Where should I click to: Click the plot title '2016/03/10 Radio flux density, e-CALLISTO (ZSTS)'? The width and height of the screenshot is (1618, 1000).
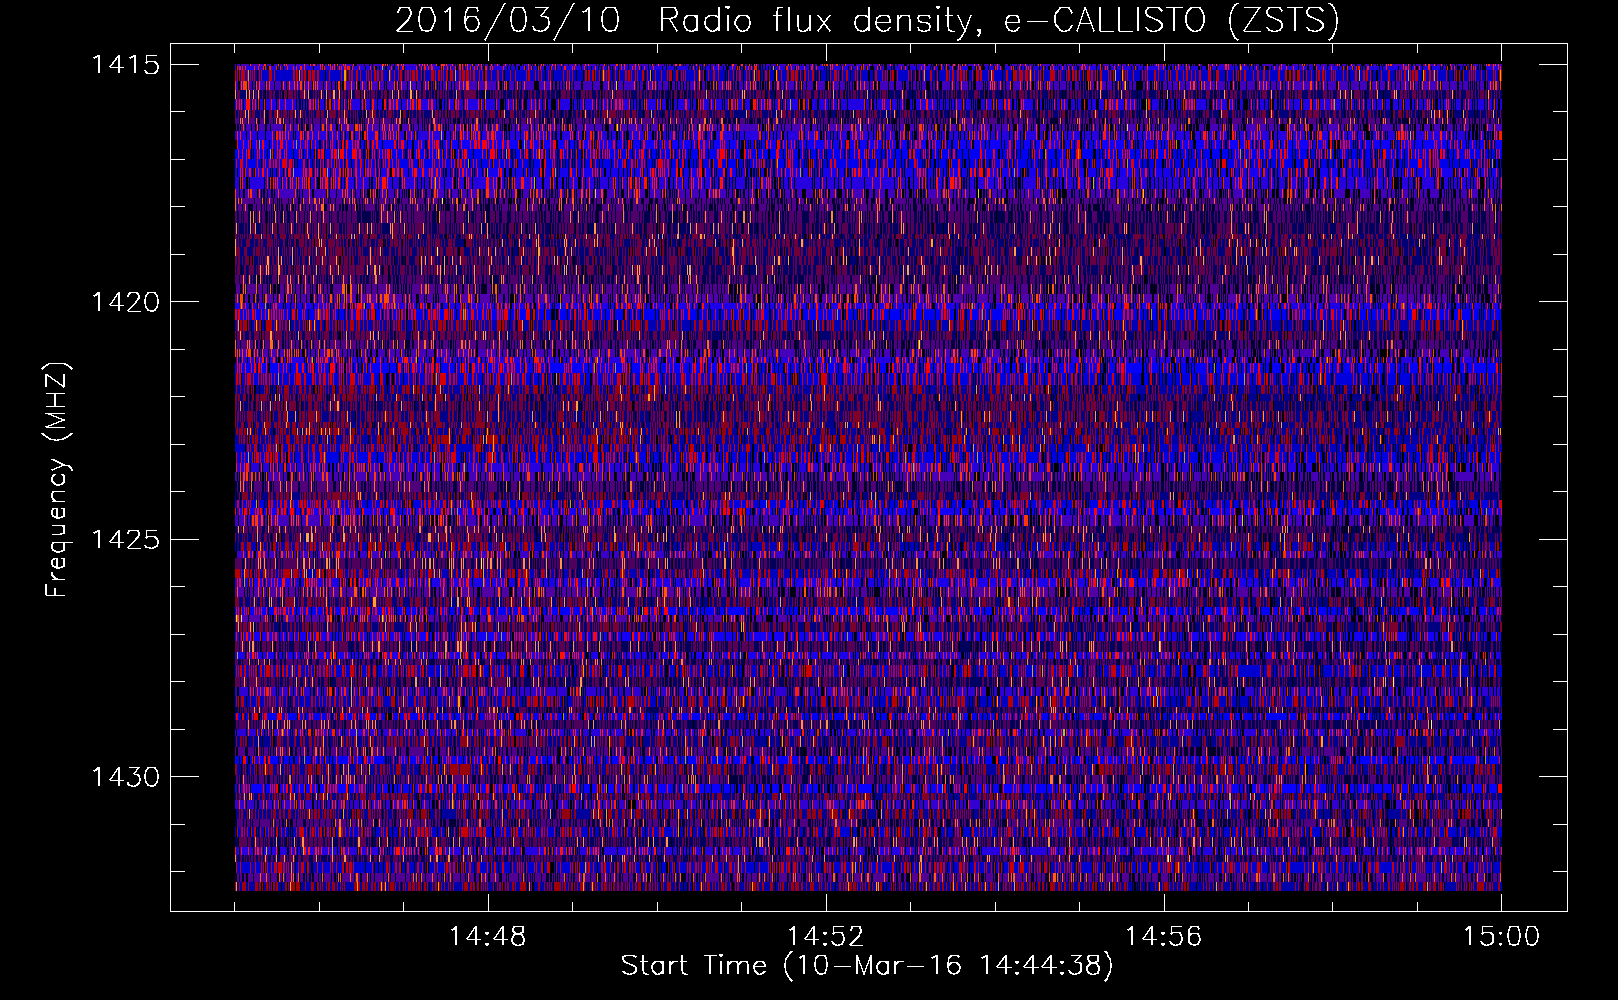[867, 21]
